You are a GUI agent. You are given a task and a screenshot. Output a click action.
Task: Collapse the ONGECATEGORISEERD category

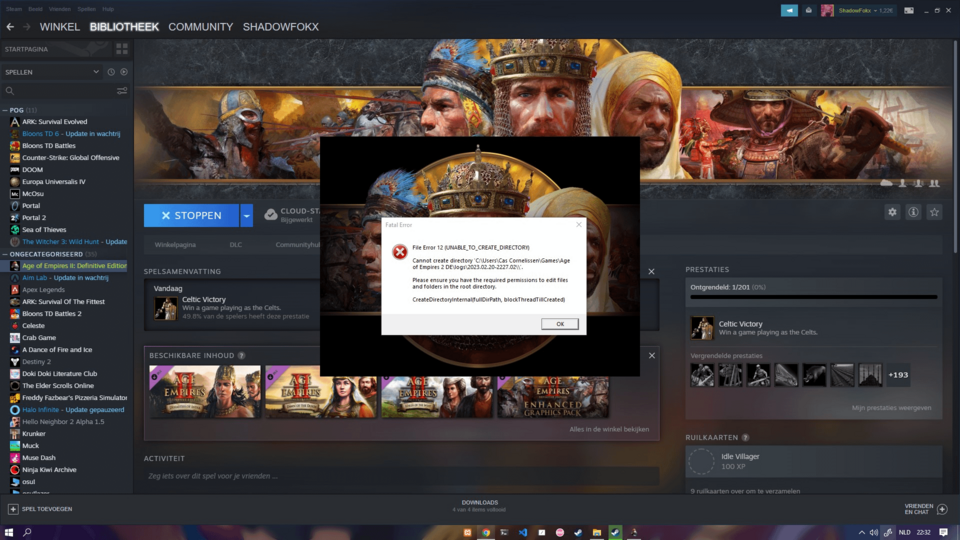[x=5, y=254]
